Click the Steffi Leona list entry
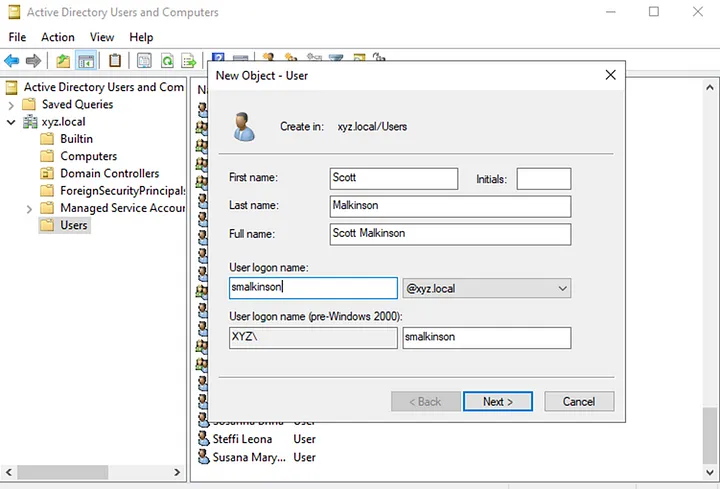720x489 pixels. click(242, 439)
